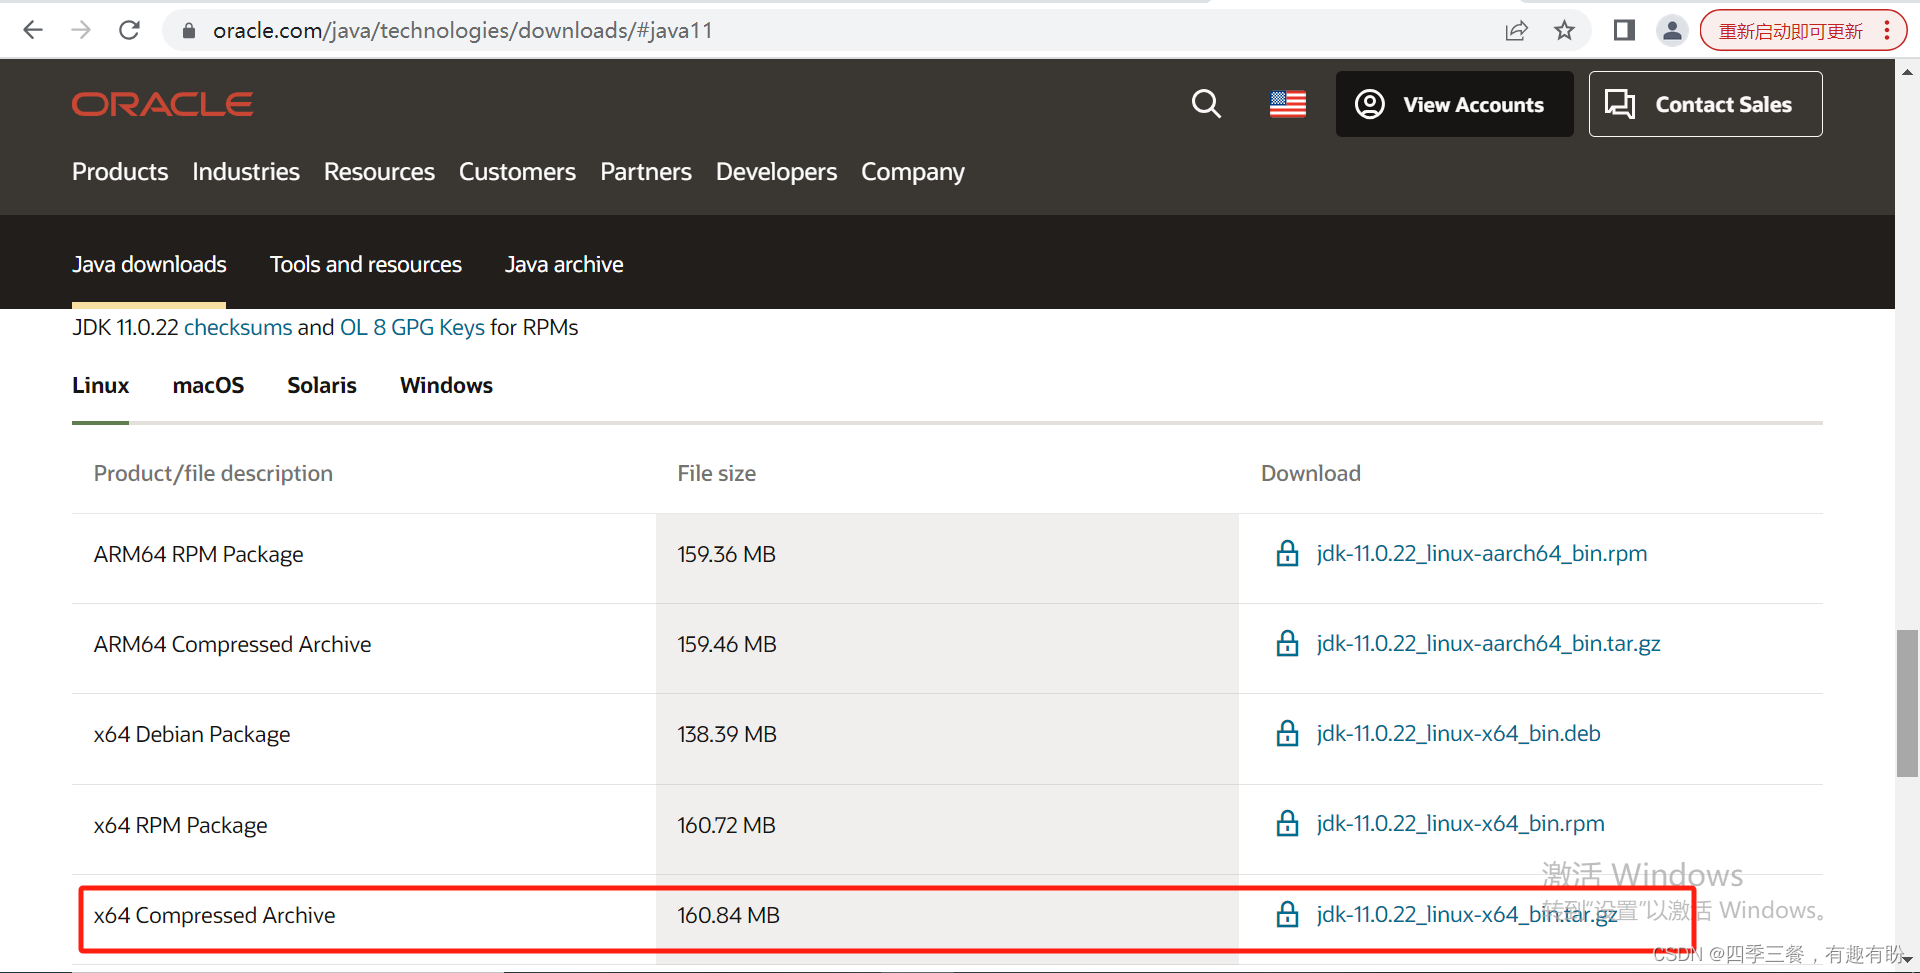
Task: Switch to the Linux tab
Action: click(100, 385)
